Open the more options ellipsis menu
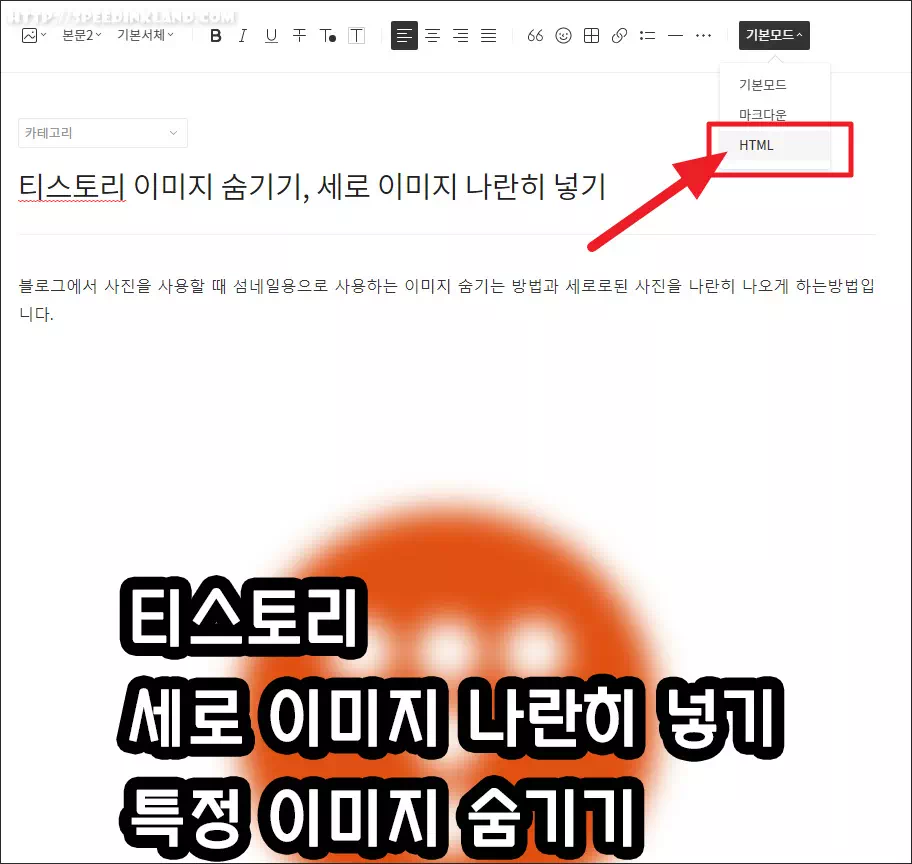 coord(703,35)
